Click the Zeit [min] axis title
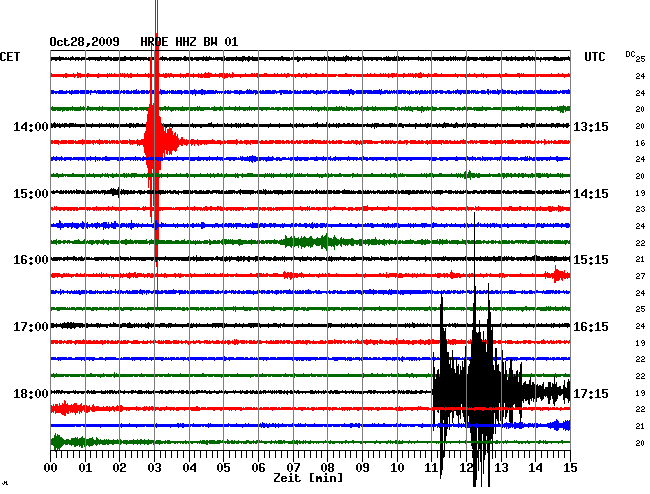This screenshot has height=494, width=650. point(308,478)
